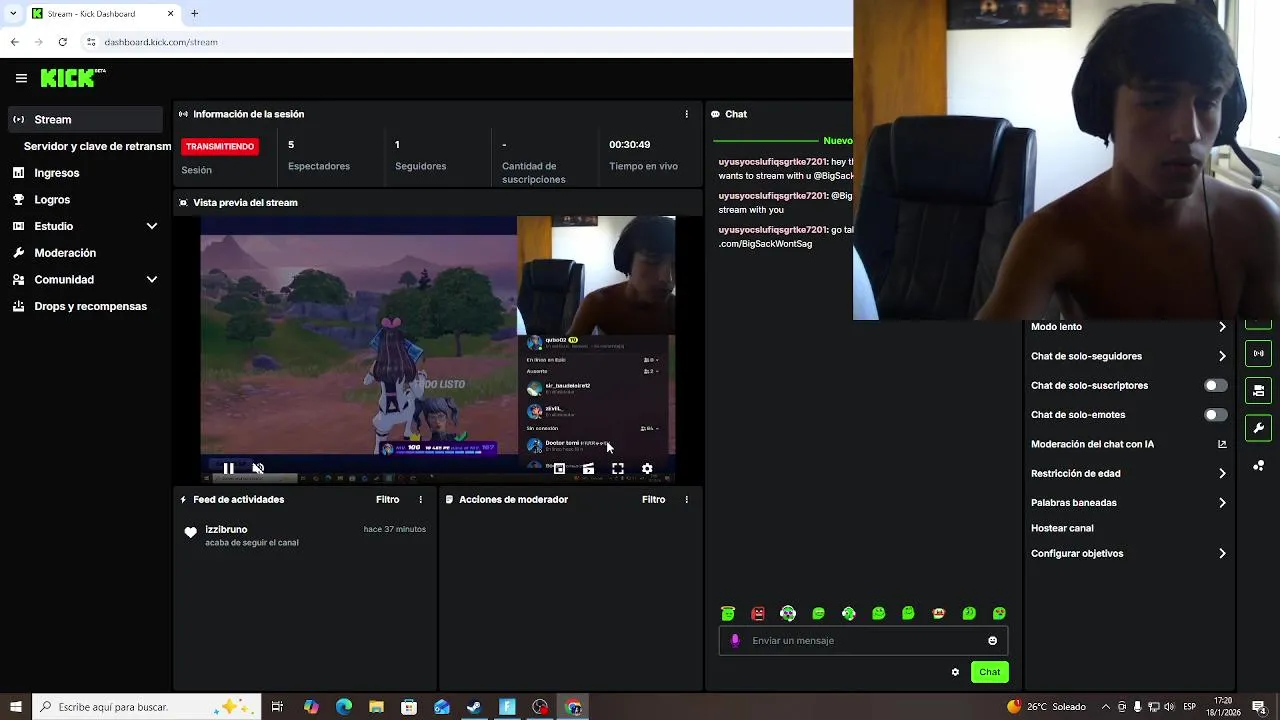Click the Nuevo messages indicator in chat

pos(837,141)
